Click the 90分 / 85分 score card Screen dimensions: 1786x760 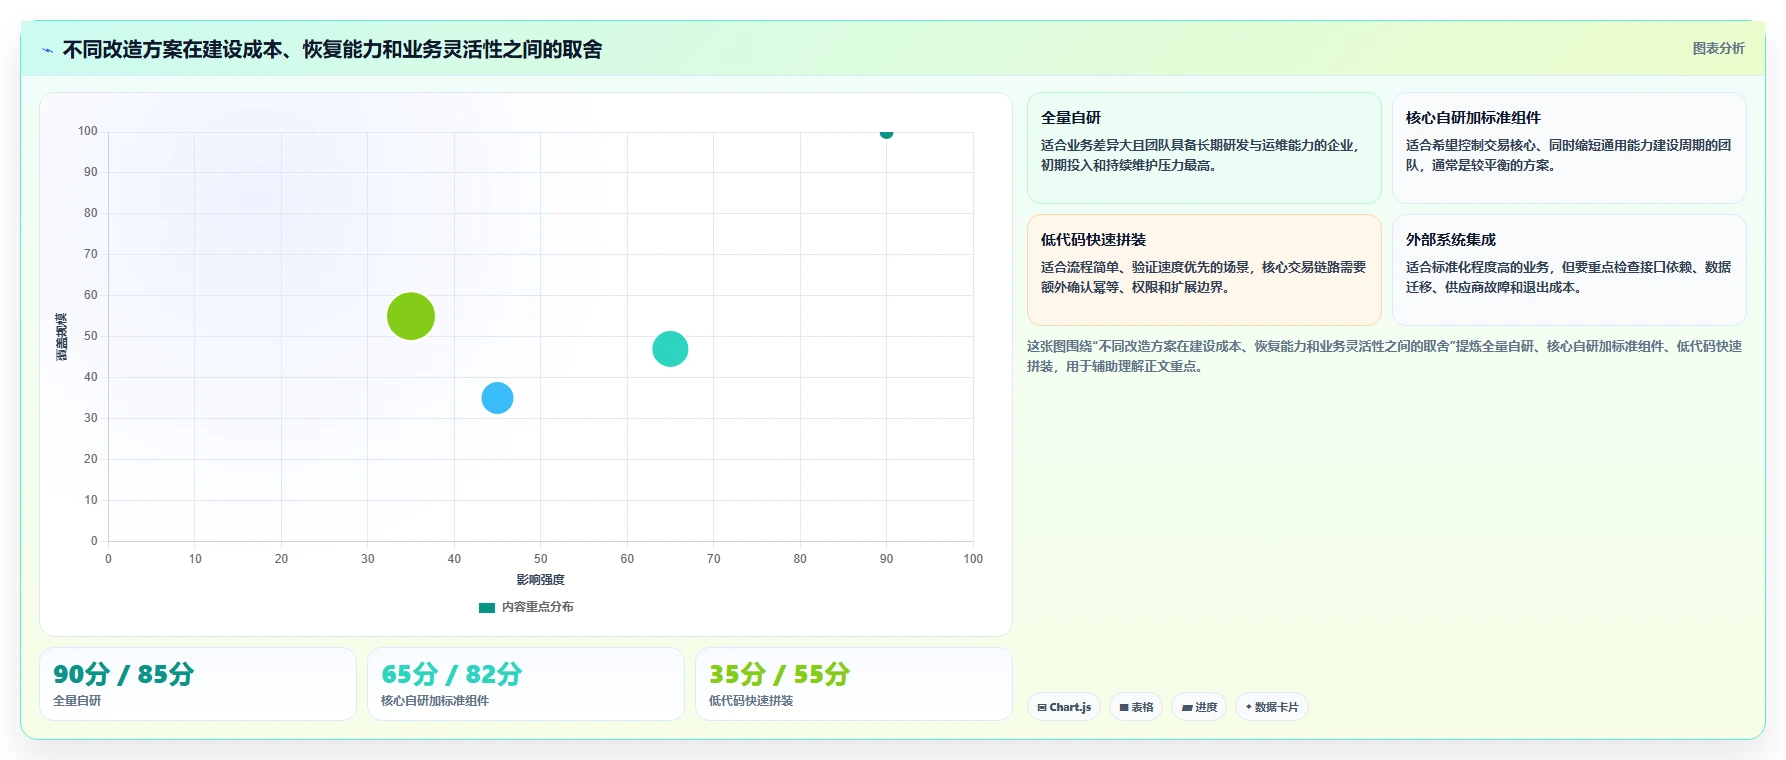[x=198, y=684]
